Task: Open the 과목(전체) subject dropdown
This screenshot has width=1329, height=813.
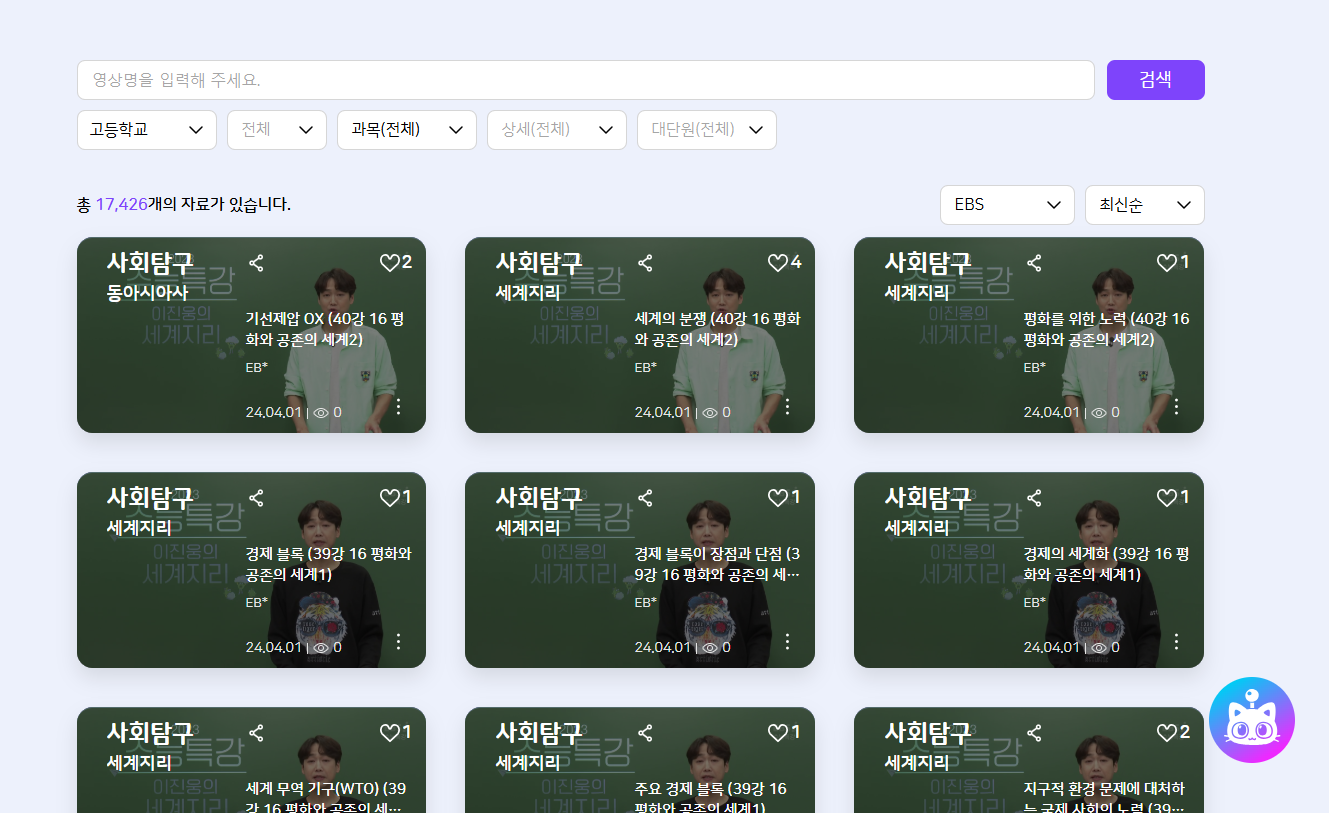Action: pos(406,130)
